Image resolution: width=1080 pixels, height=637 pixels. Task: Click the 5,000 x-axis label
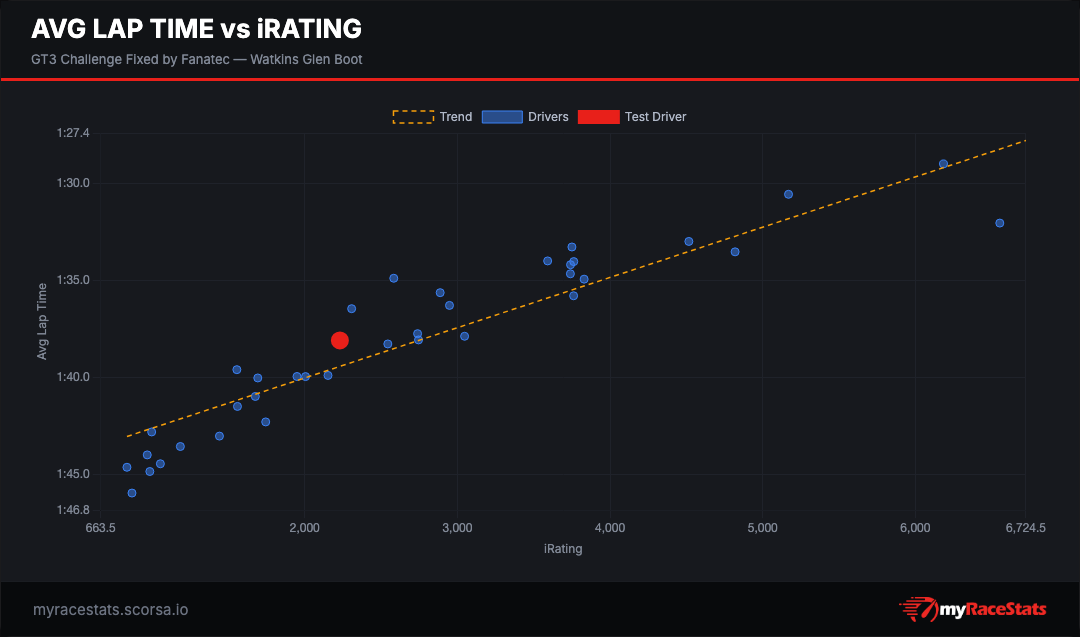click(x=762, y=528)
